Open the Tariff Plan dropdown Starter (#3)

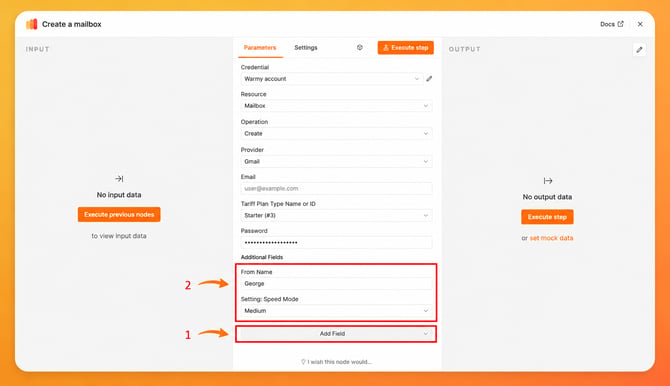click(336, 215)
